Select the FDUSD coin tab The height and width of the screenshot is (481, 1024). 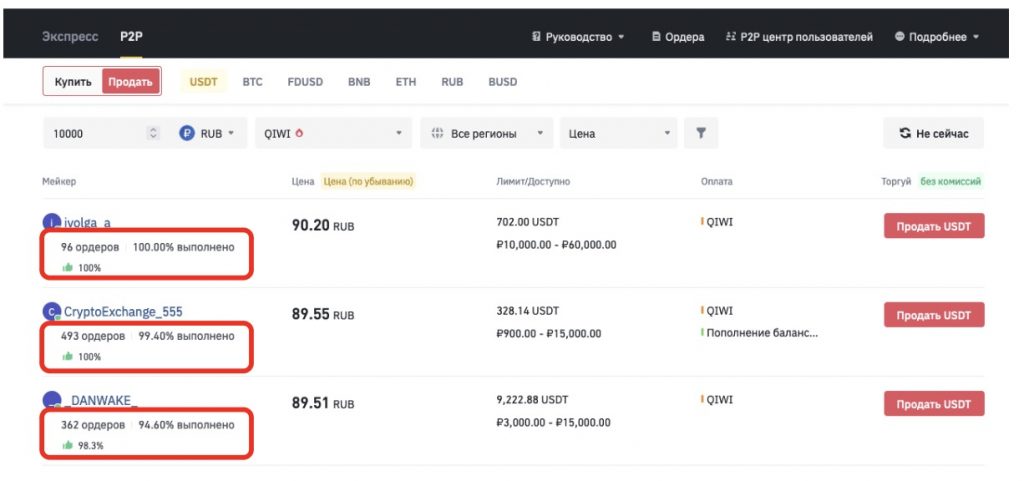pos(305,82)
